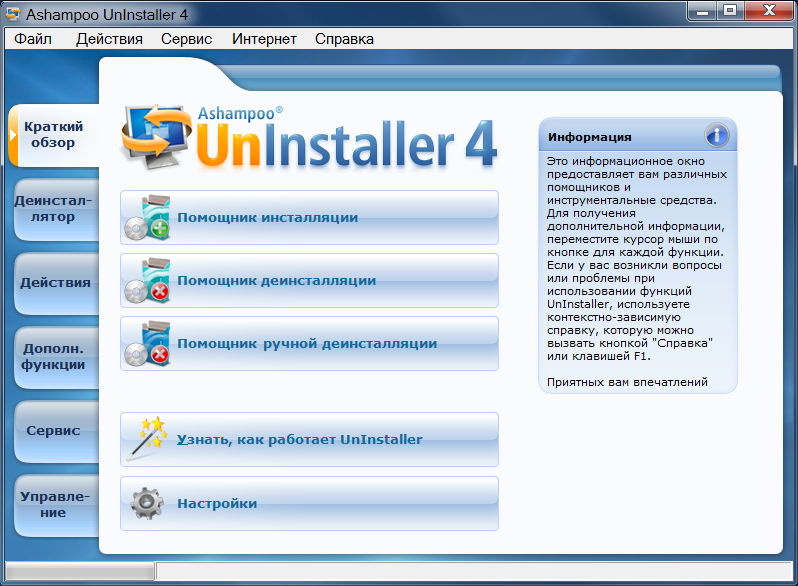This screenshot has height=586, width=798.
Task: Click the uninstall assistant red-X icon
Action: coord(148,281)
